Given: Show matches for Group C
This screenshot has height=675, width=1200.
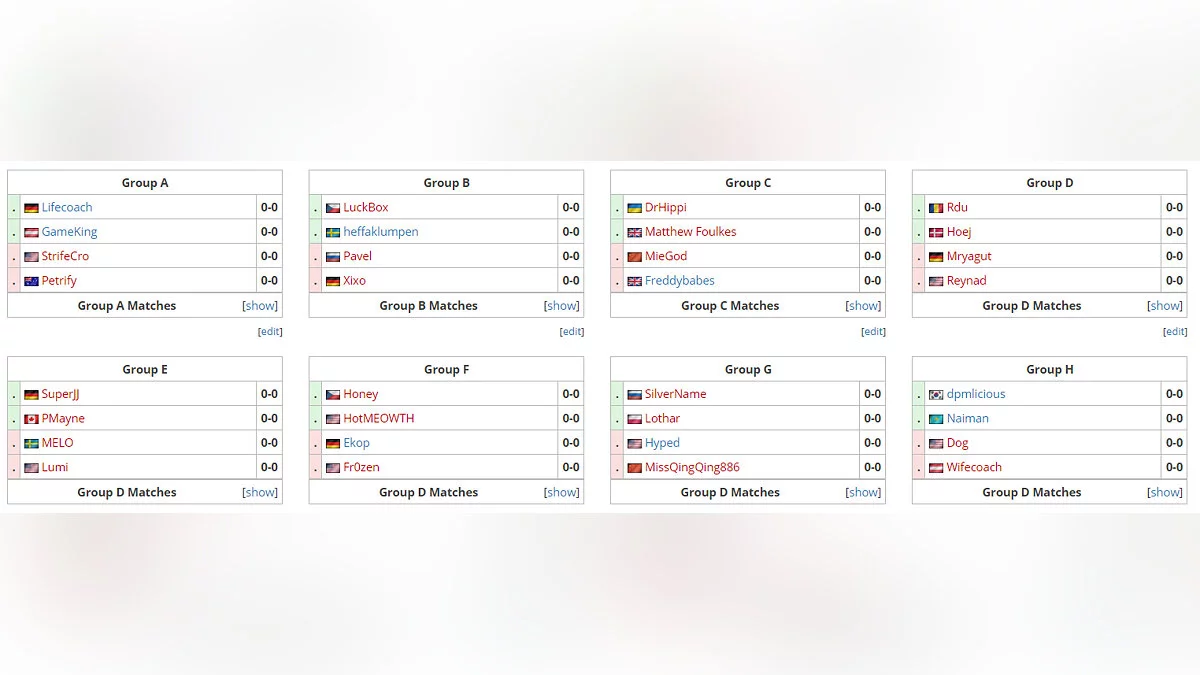Looking at the screenshot, I should click(x=863, y=306).
